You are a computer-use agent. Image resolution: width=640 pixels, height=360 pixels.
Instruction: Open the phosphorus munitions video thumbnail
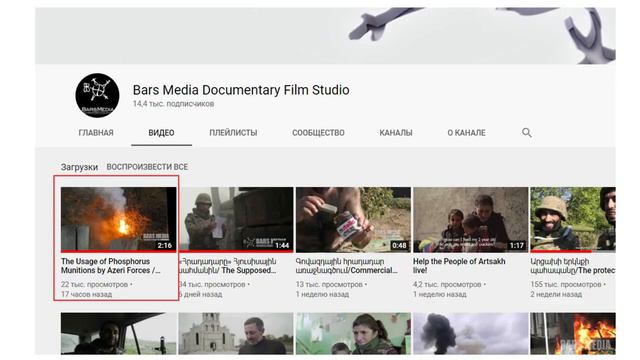[x=119, y=220]
